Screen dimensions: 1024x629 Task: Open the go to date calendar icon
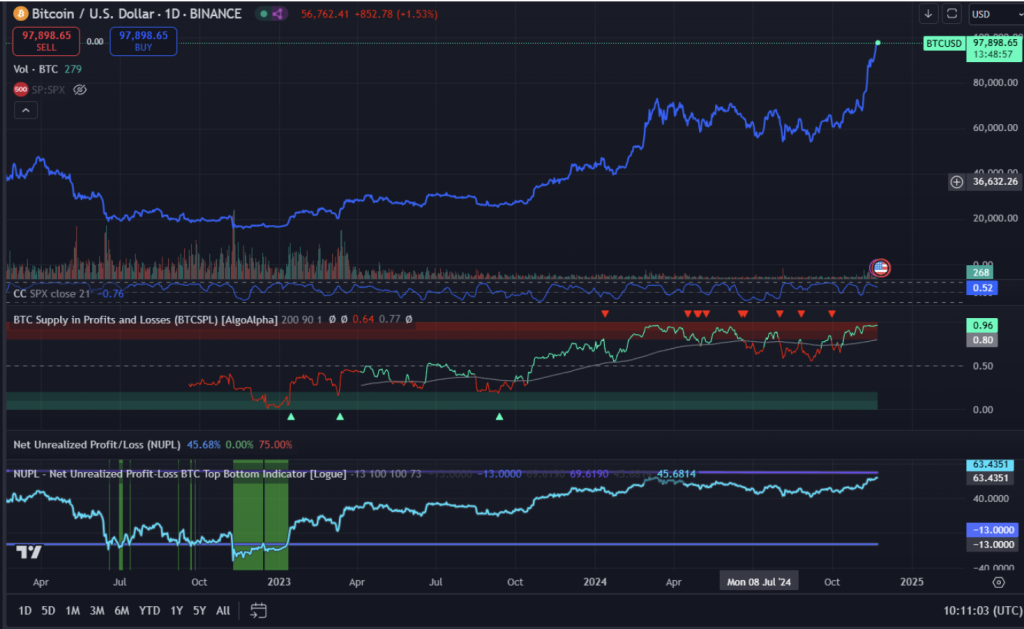coord(258,610)
